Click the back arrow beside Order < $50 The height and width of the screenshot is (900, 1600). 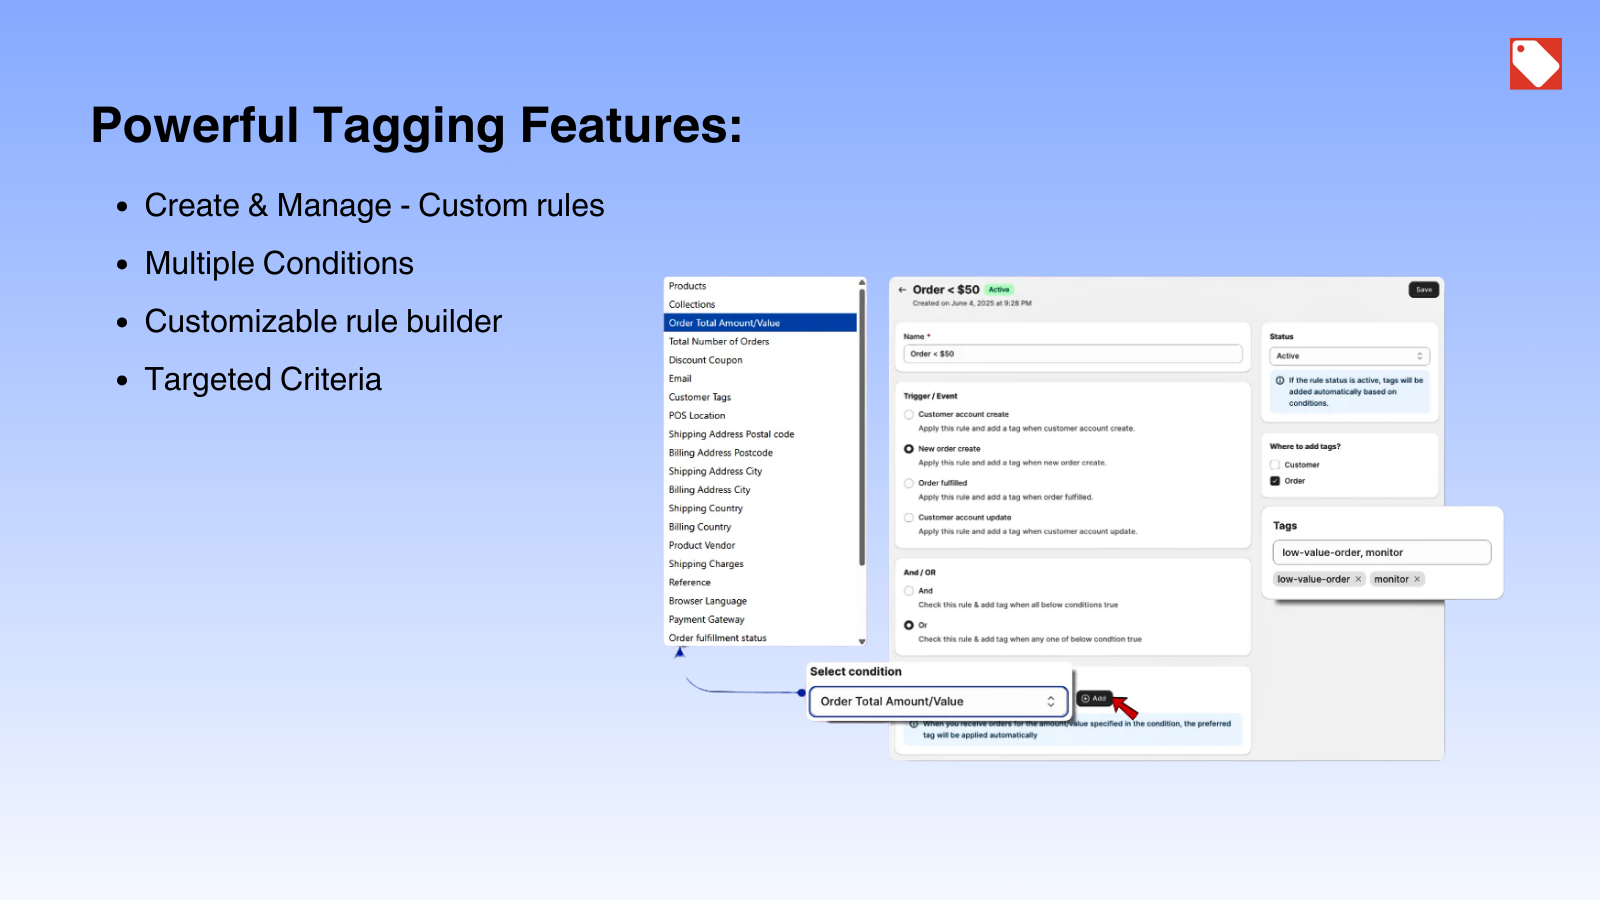pyautogui.click(x=902, y=290)
